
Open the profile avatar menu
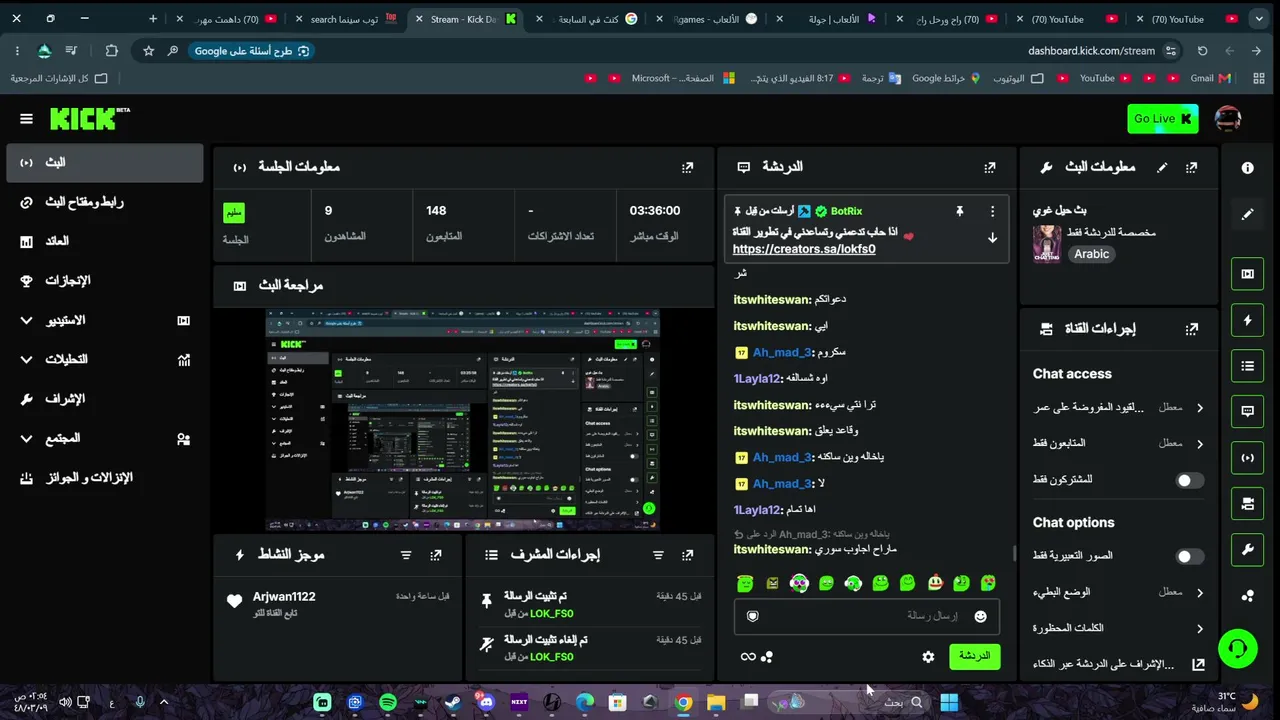coord(1228,118)
